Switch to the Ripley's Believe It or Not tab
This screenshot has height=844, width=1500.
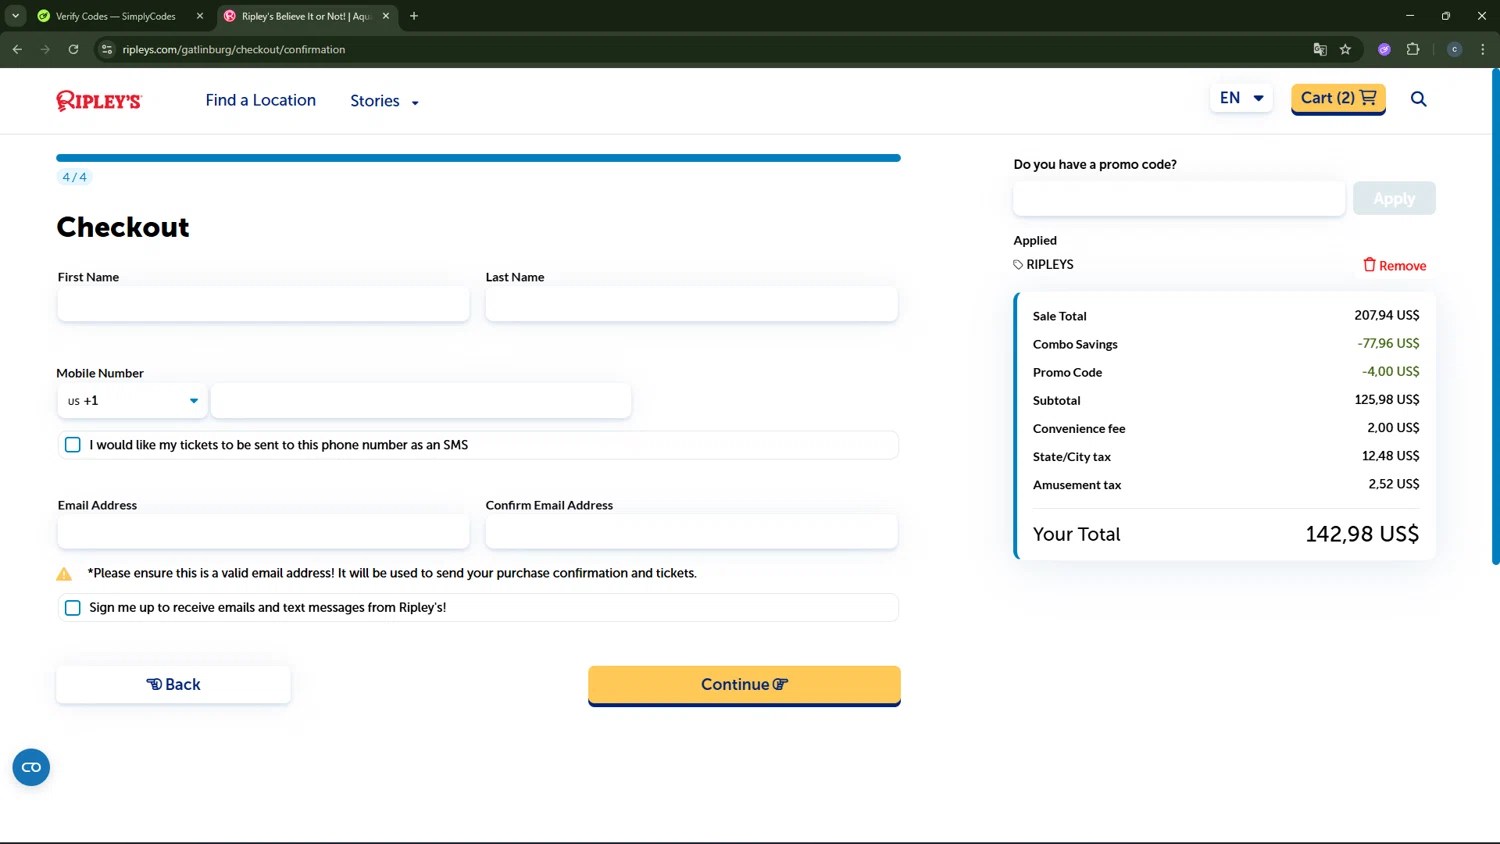[x=305, y=16]
